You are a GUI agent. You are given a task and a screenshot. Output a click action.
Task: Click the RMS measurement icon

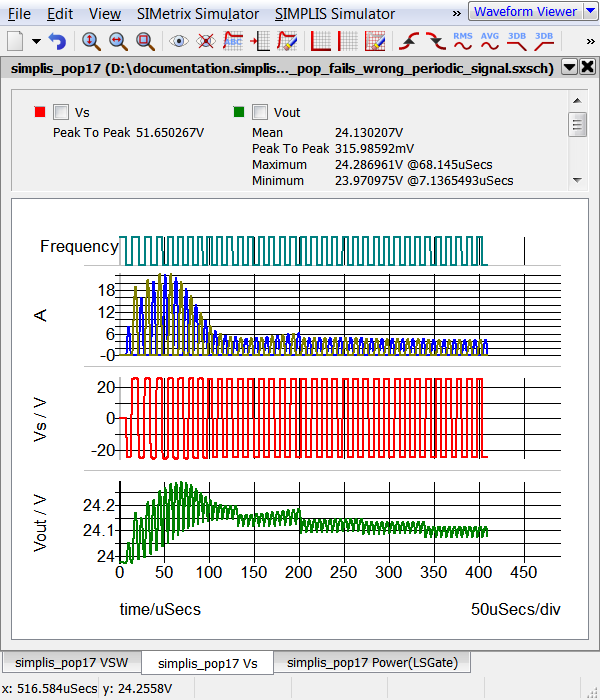click(x=463, y=42)
